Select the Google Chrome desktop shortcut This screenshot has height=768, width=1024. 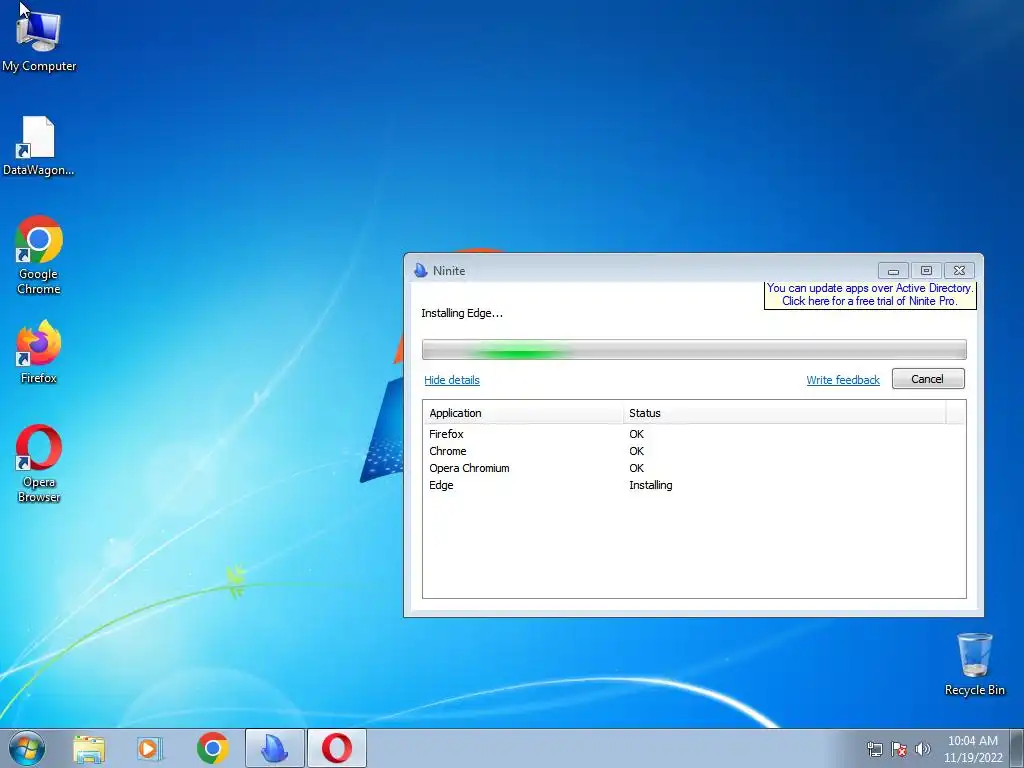click(x=39, y=255)
